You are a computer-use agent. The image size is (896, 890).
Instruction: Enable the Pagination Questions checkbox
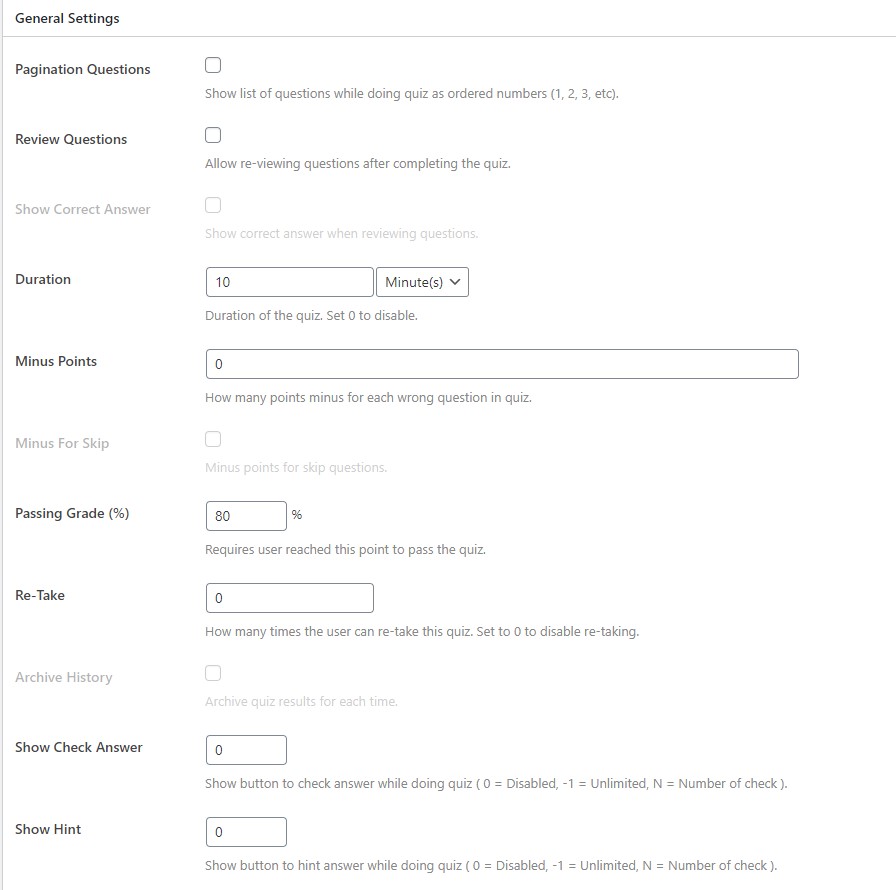(213, 65)
